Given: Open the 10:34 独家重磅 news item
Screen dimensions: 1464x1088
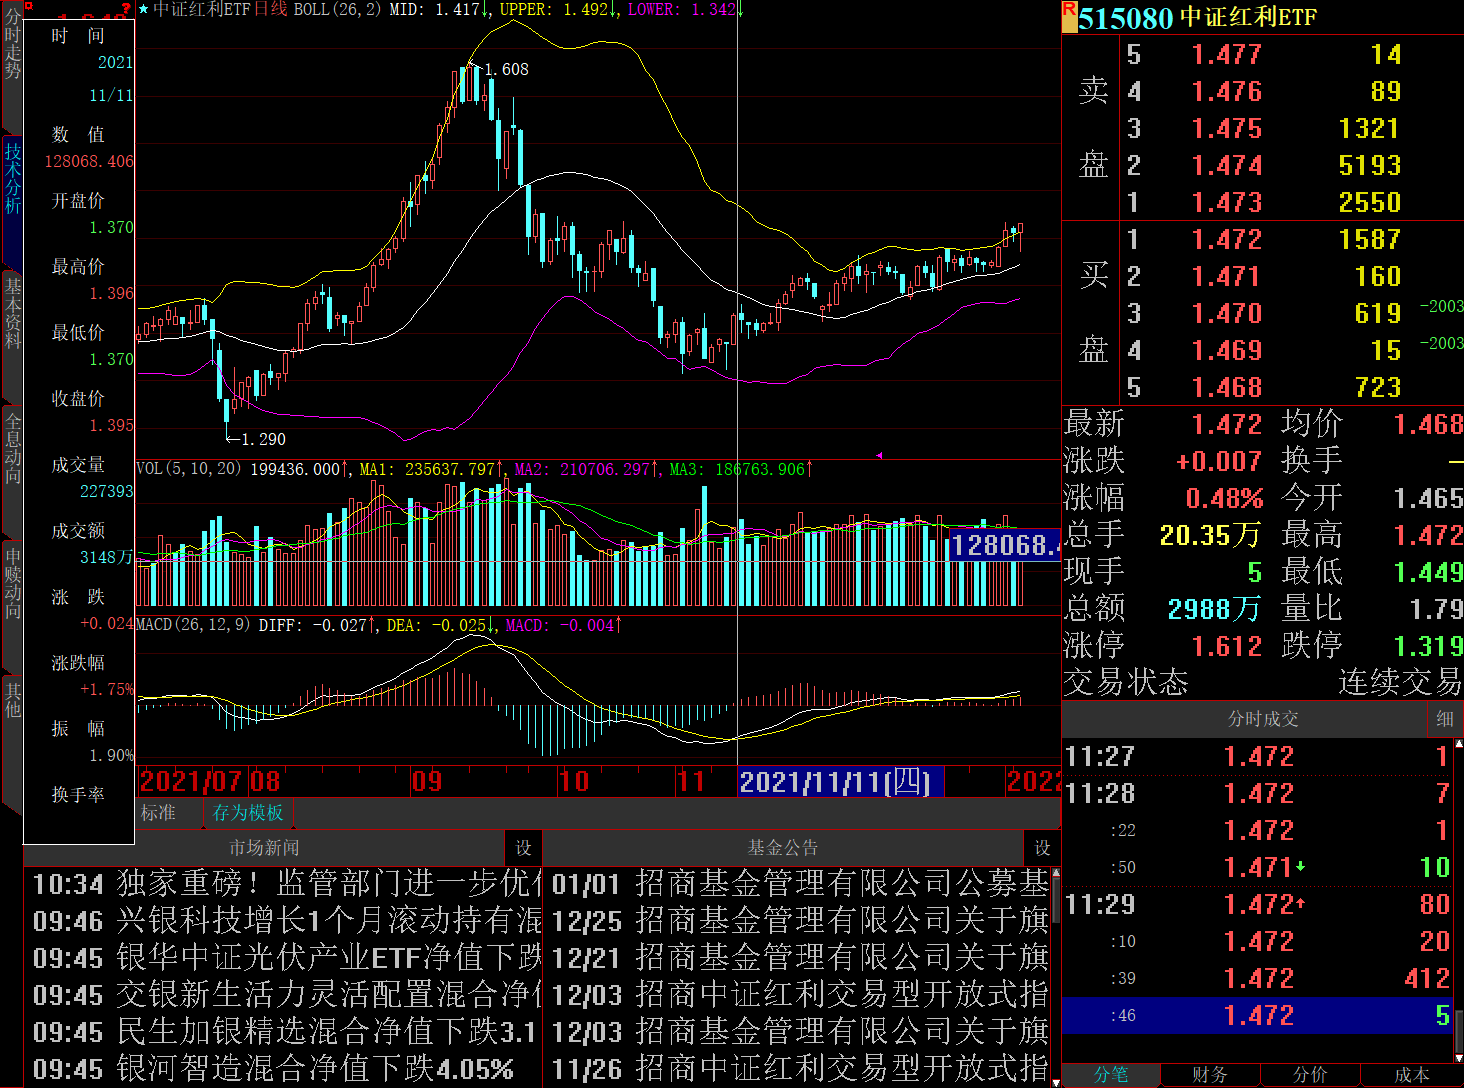Looking at the screenshot, I should 283,884.
